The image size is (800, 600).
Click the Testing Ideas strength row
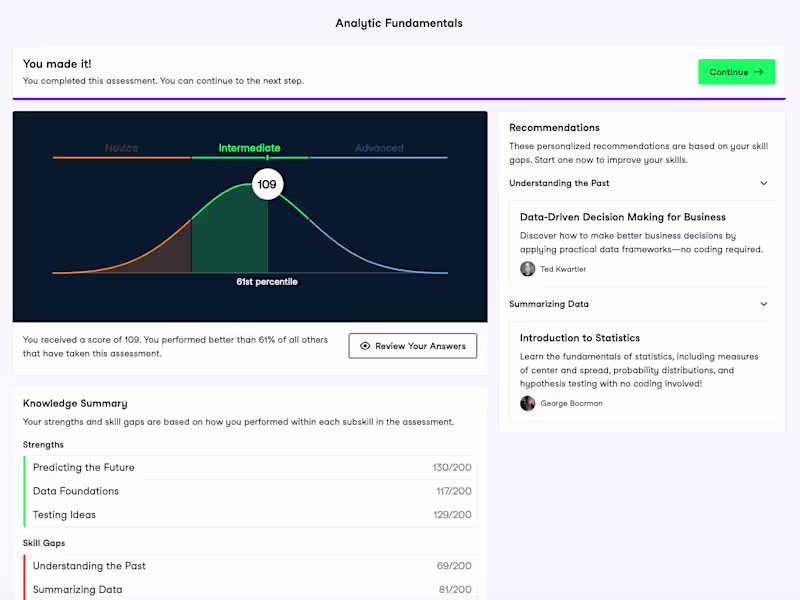click(x=250, y=515)
